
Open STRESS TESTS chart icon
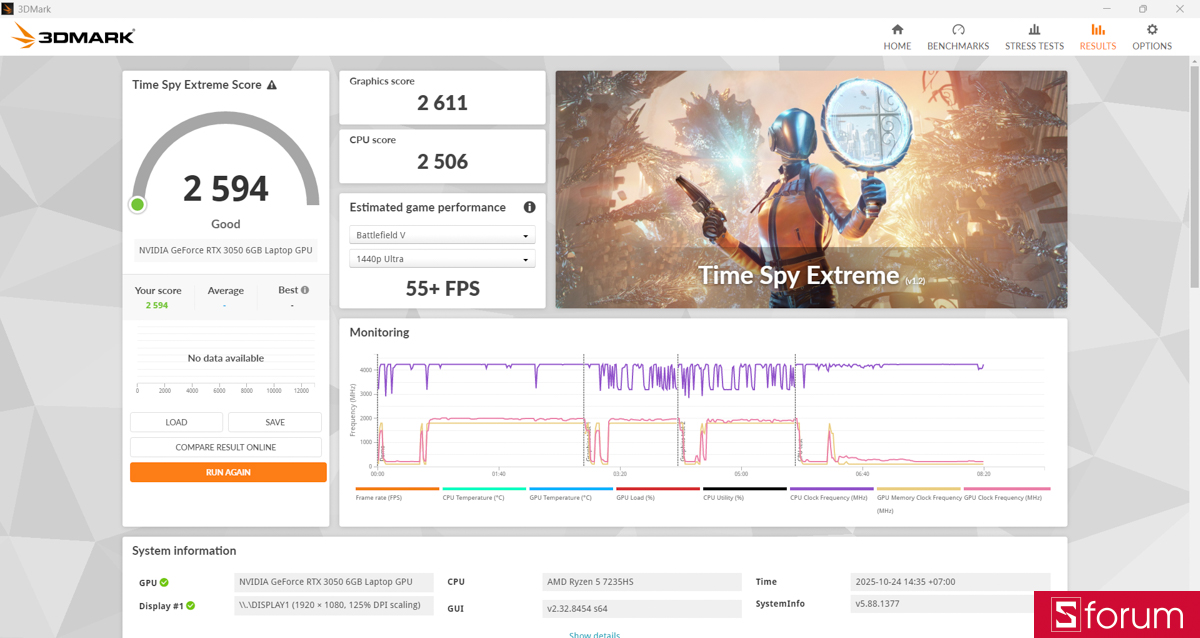click(1034, 30)
